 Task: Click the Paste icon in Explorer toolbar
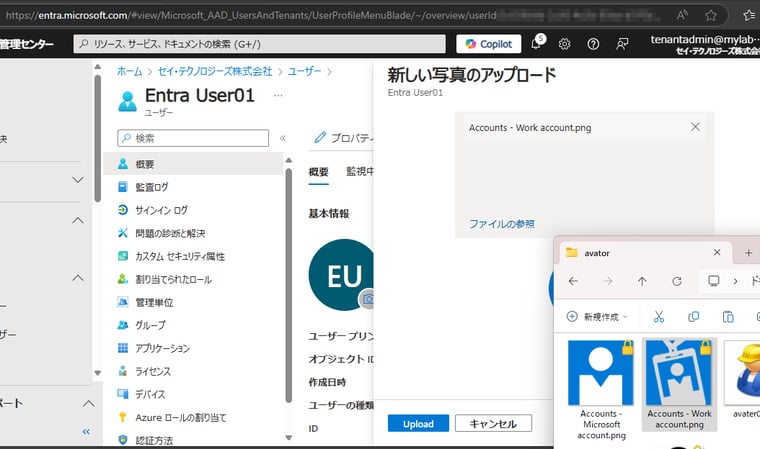(x=728, y=317)
